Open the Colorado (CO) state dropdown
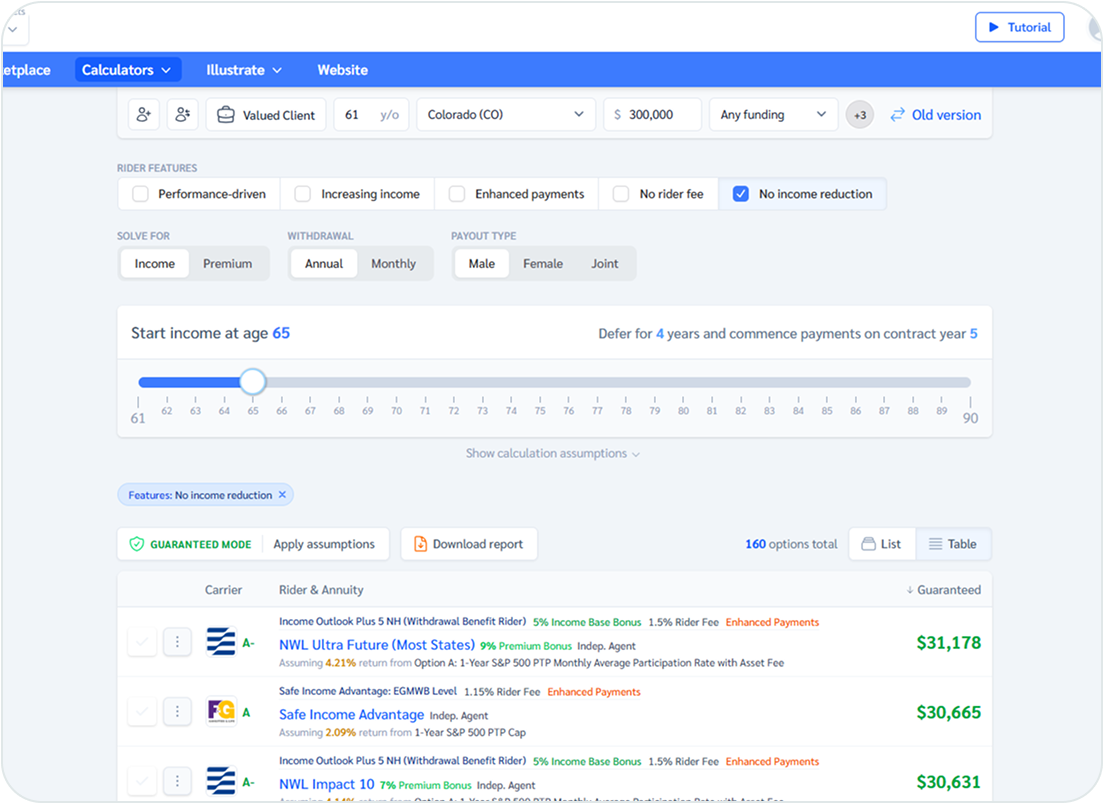The image size is (1103, 803). point(506,115)
